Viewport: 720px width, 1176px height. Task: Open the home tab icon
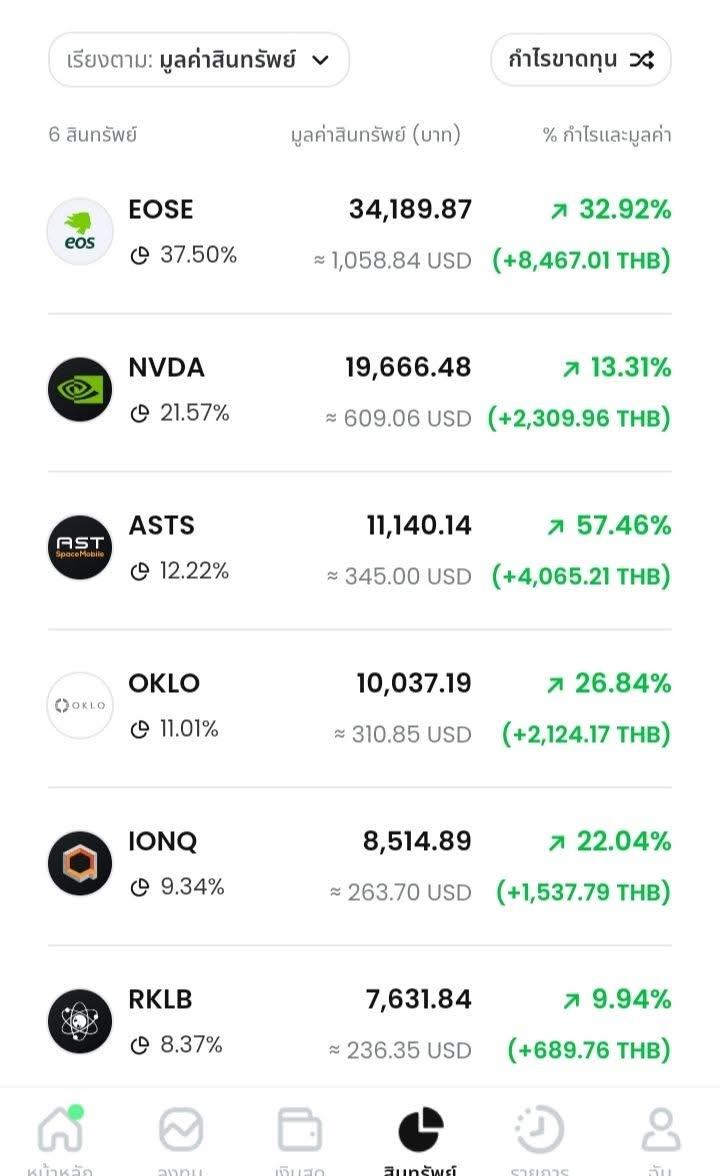[60, 1130]
